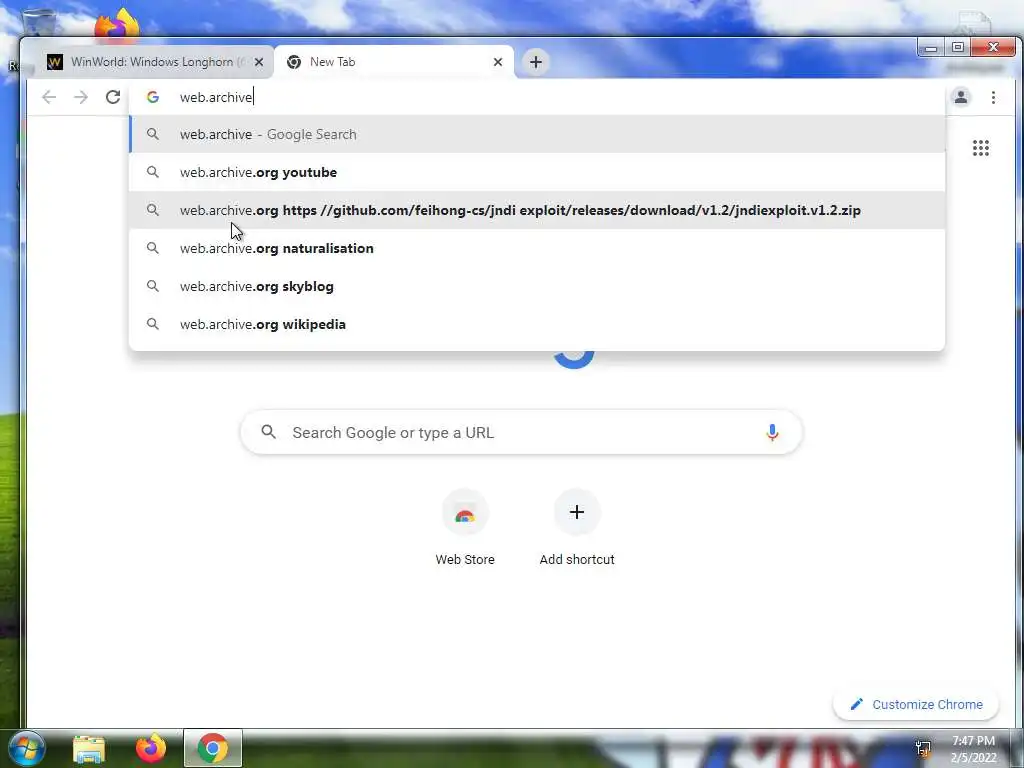This screenshot has height=768, width=1024.
Task: Close the New Tab tab
Action: point(498,62)
